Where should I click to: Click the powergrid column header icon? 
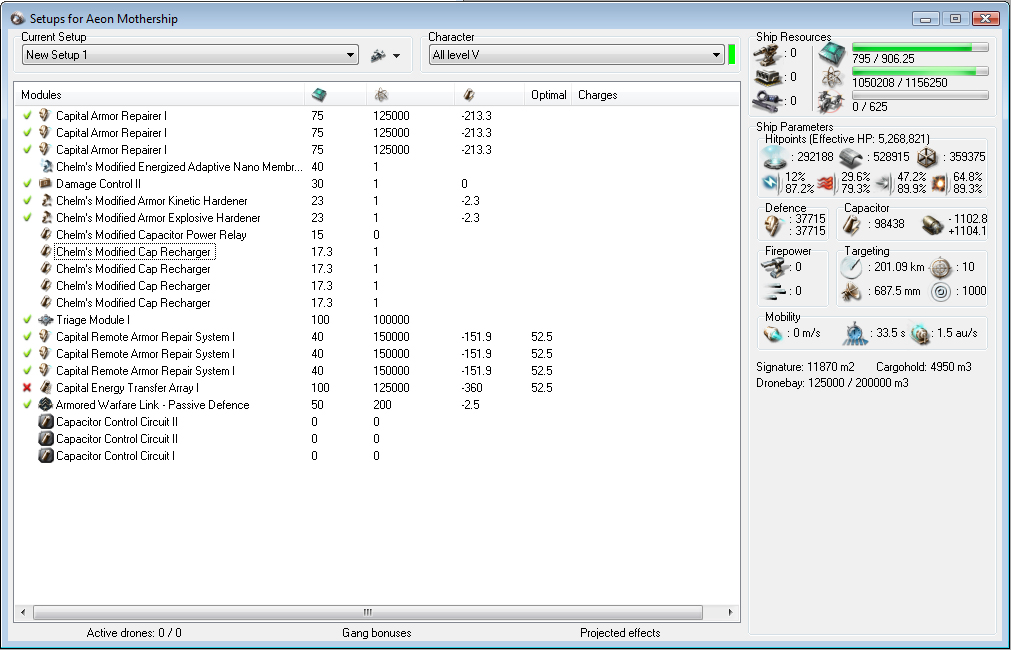[x=381, y=95]
